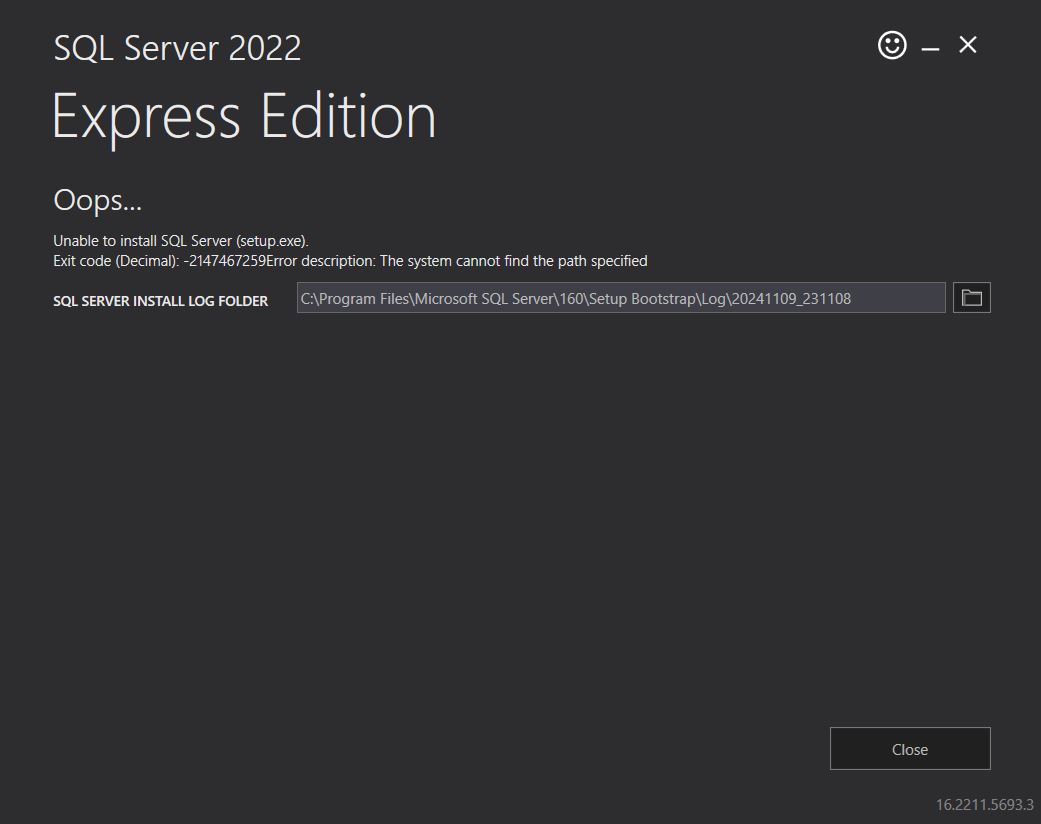Click the exit code error description text

coord(352,260)
